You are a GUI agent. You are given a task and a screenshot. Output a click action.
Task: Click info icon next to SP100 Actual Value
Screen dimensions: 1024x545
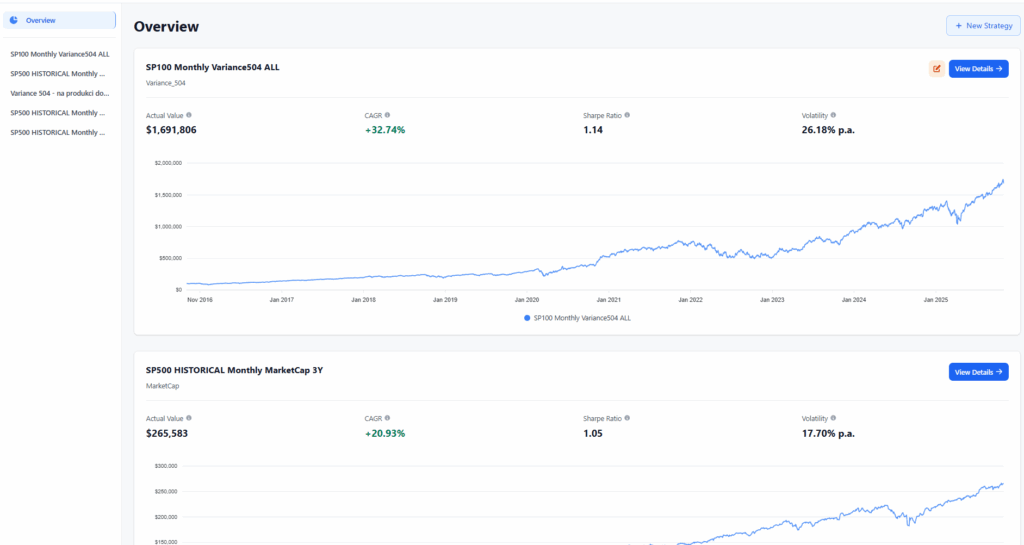tap(189, 115)
